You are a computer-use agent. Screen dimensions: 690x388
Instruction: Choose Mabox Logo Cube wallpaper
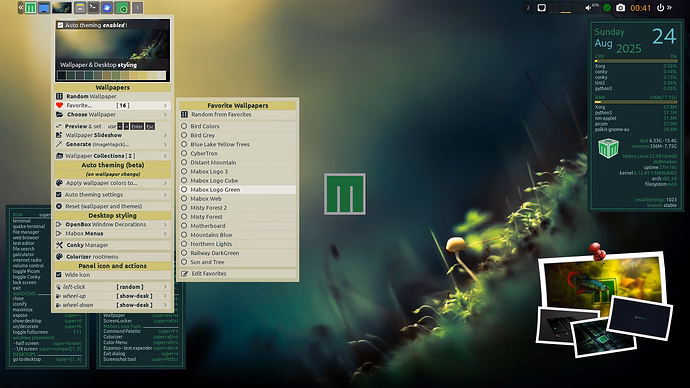[238, 181]
